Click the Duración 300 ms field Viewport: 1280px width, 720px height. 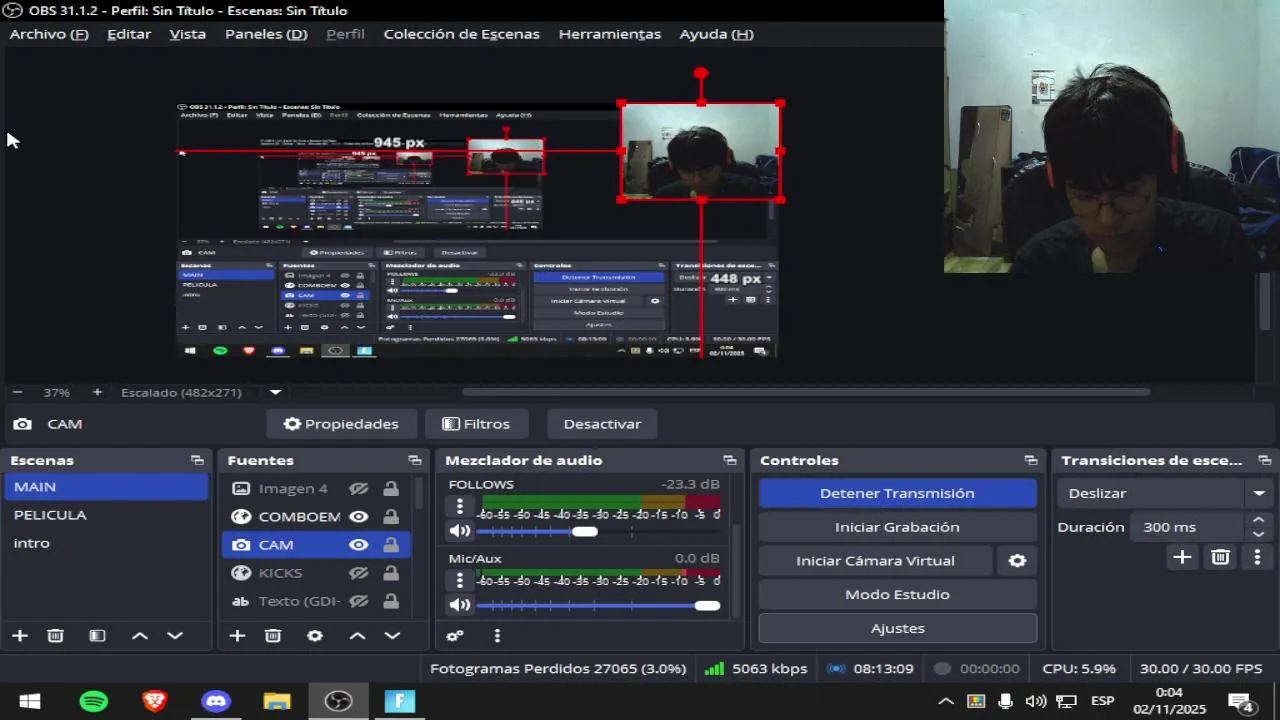1189,527
